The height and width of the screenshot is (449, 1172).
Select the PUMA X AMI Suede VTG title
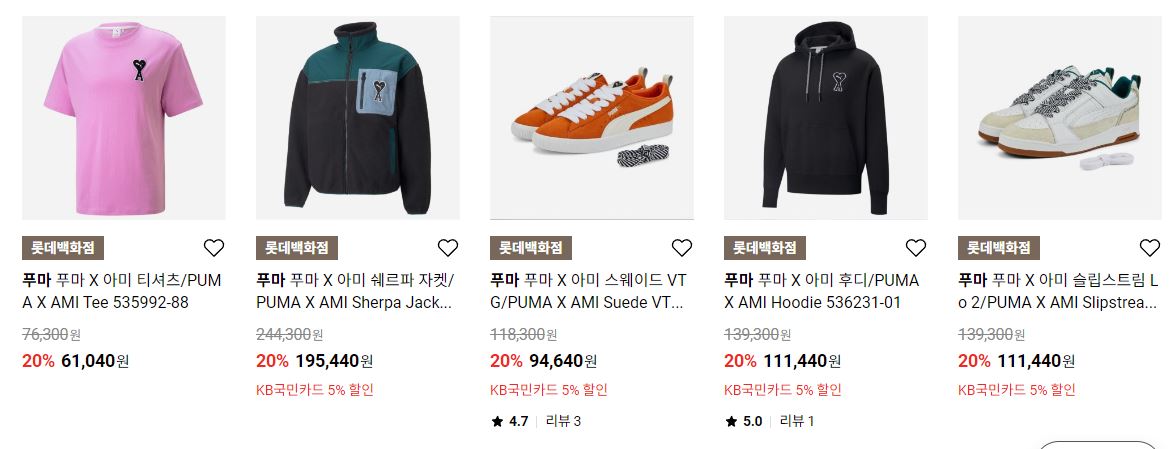(589, 291)
